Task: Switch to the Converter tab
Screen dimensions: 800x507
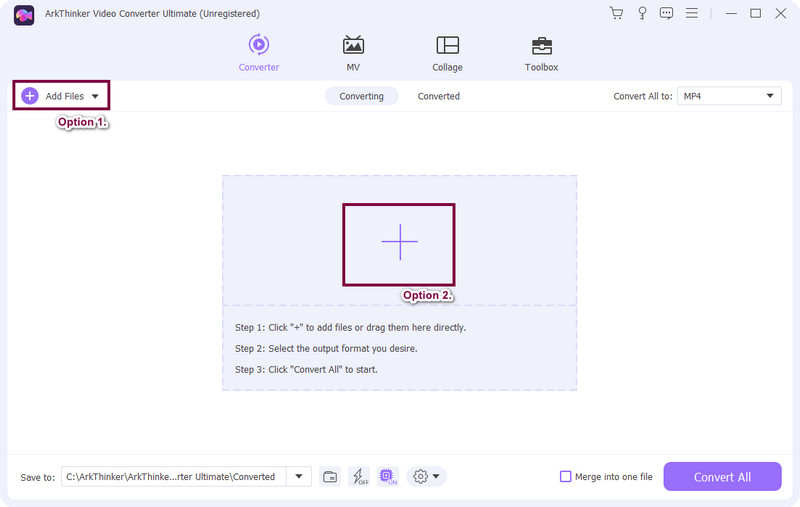Action: 259,53
